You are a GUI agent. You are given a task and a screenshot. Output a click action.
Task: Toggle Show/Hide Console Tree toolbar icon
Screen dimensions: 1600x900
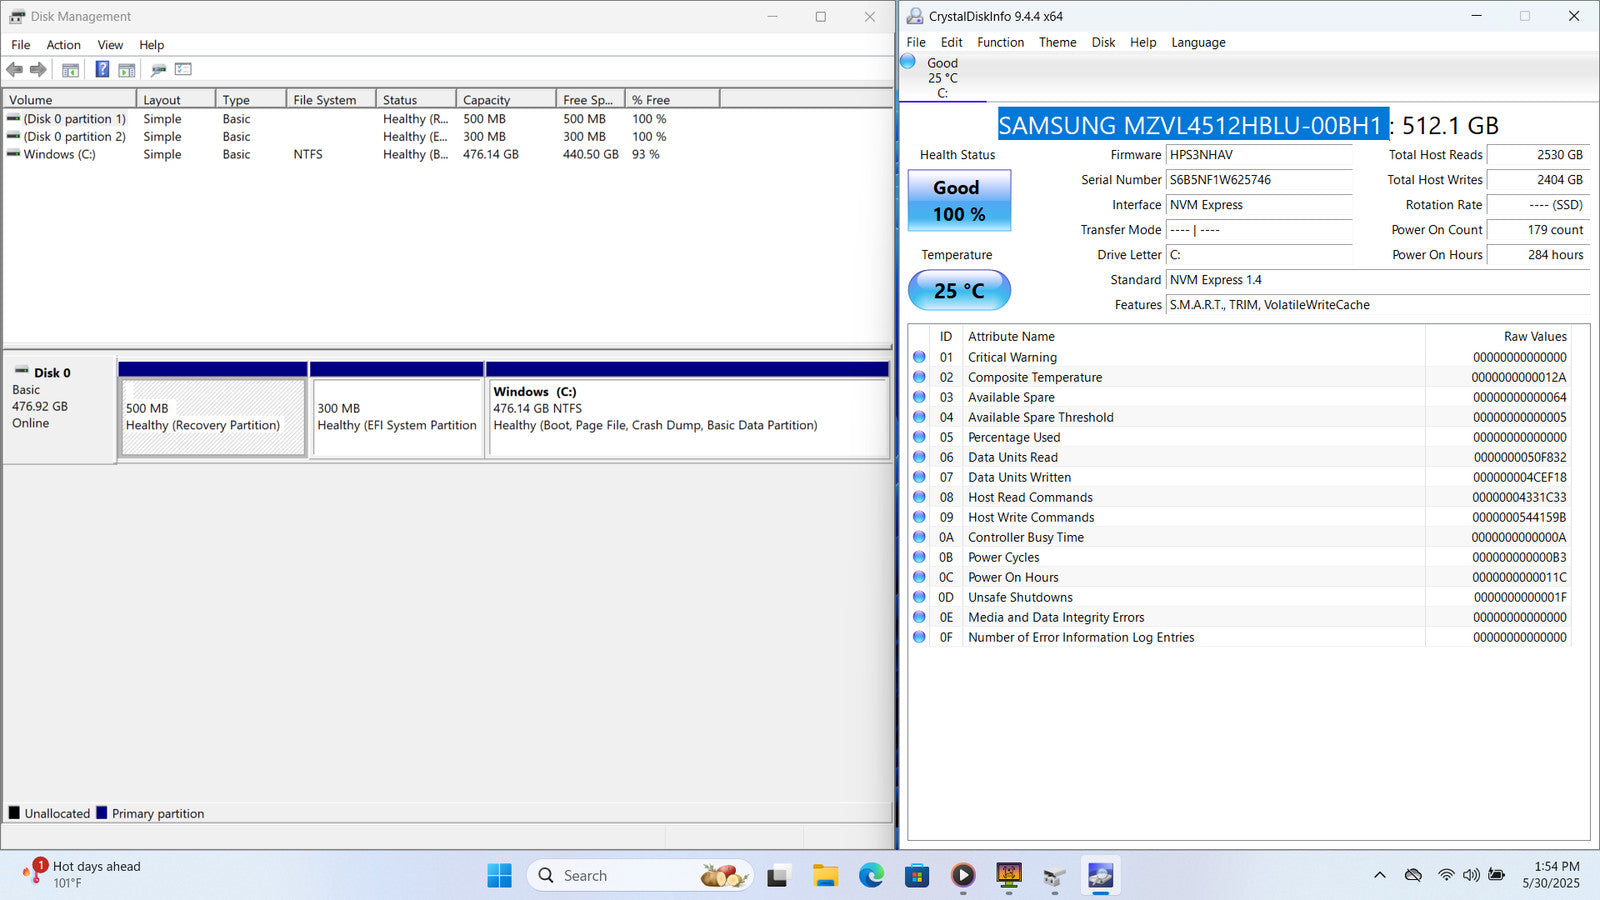(x=70, y=70)
